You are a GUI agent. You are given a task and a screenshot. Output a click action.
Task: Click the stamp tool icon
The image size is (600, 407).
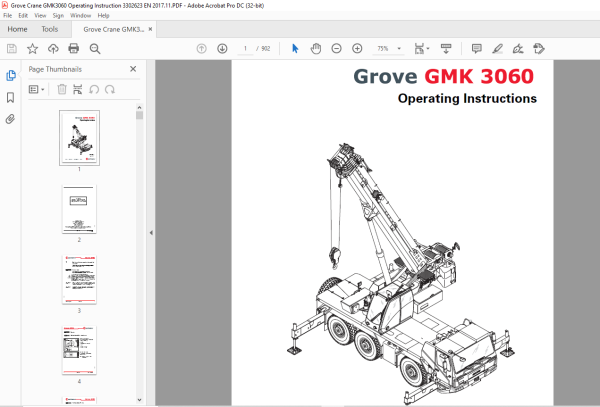(539, 49)
